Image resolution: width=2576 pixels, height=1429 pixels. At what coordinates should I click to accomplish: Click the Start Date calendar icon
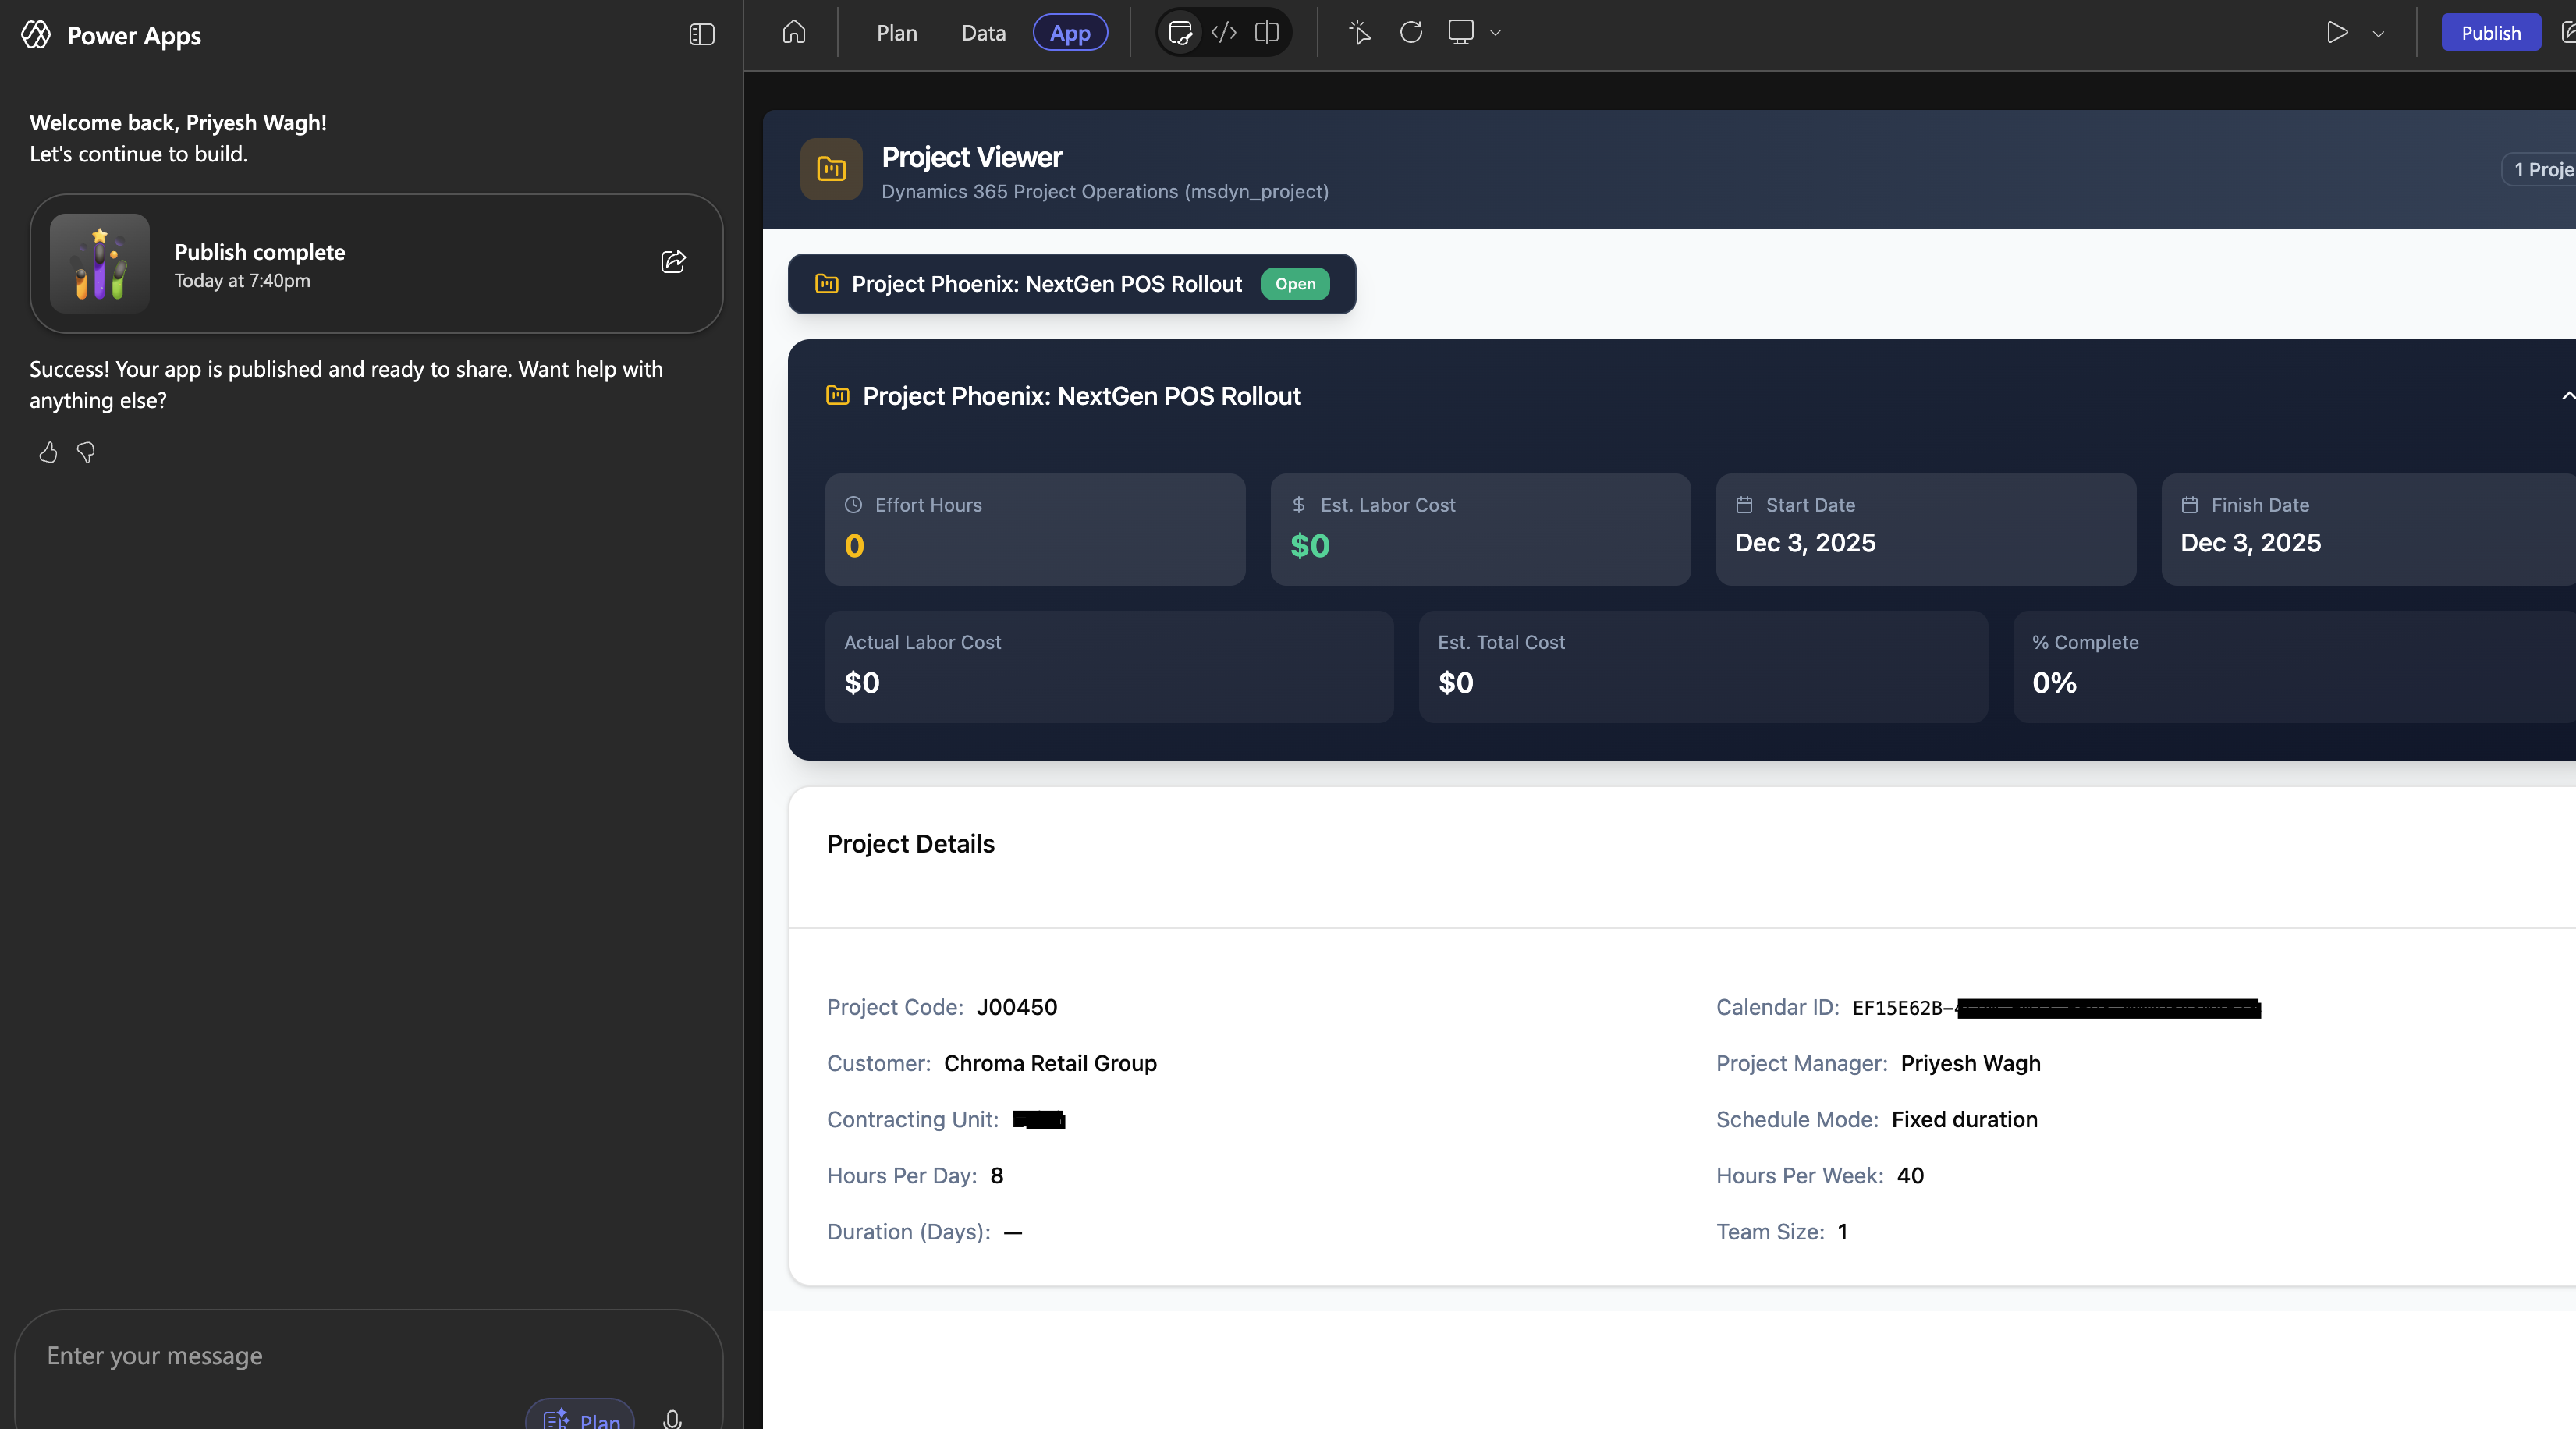pyautogui.click(x=1744, y=505)
